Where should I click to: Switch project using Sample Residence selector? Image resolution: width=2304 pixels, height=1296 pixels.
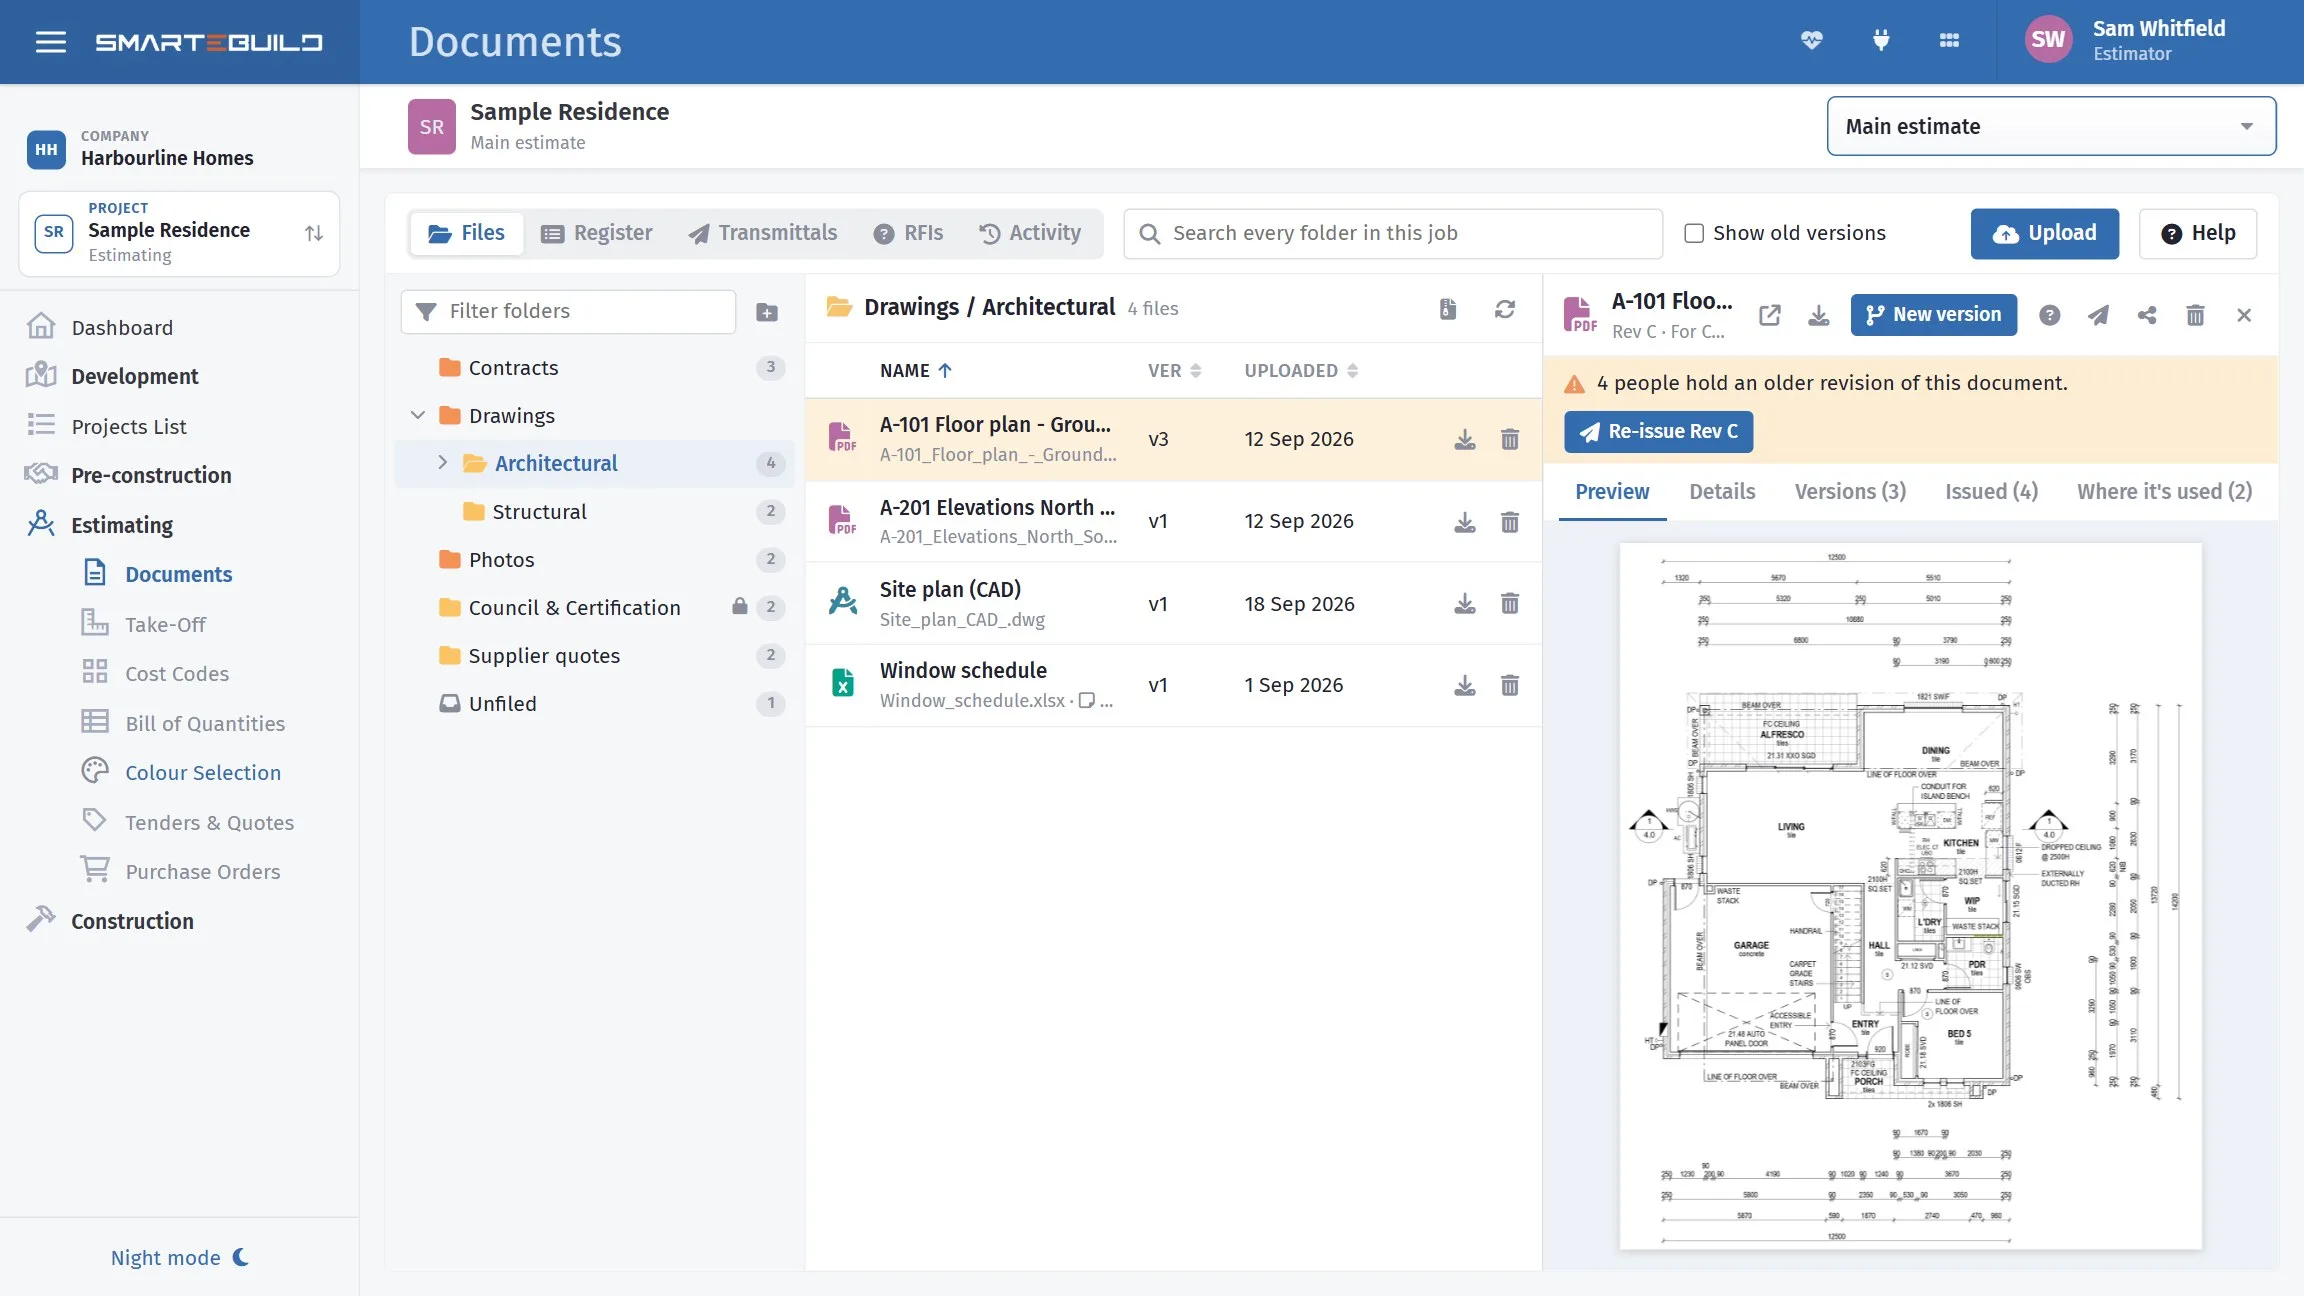(x=179, y=234)
